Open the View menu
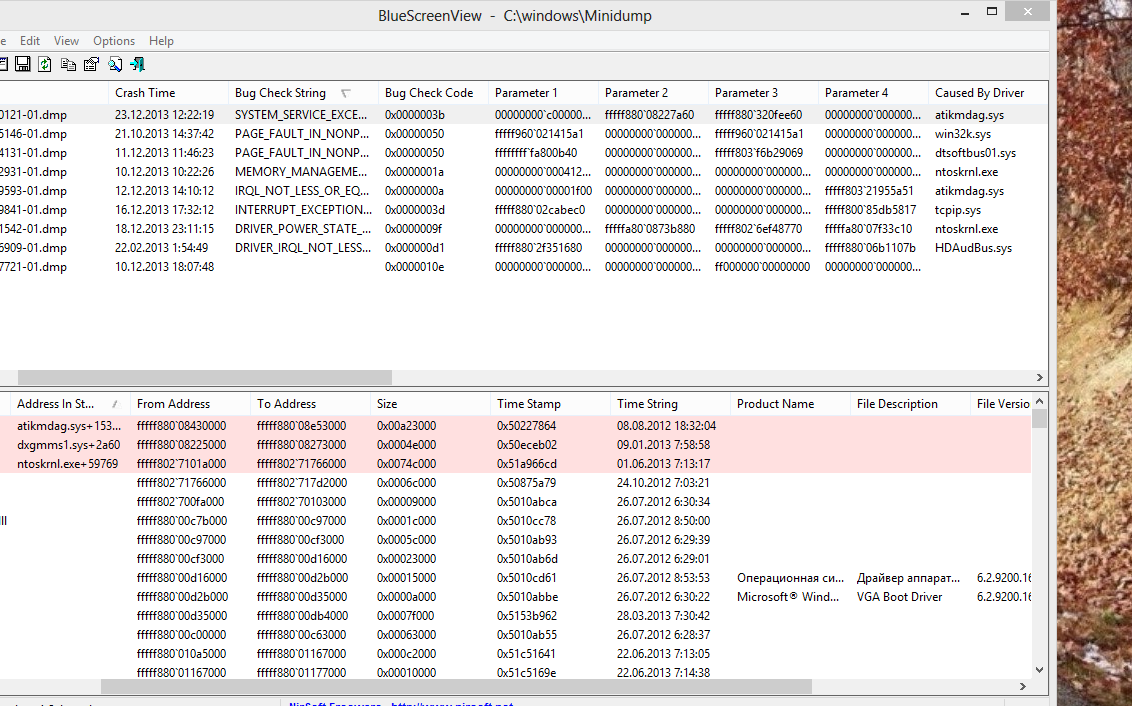The image size is (1132, 706). tap(66, 40)
